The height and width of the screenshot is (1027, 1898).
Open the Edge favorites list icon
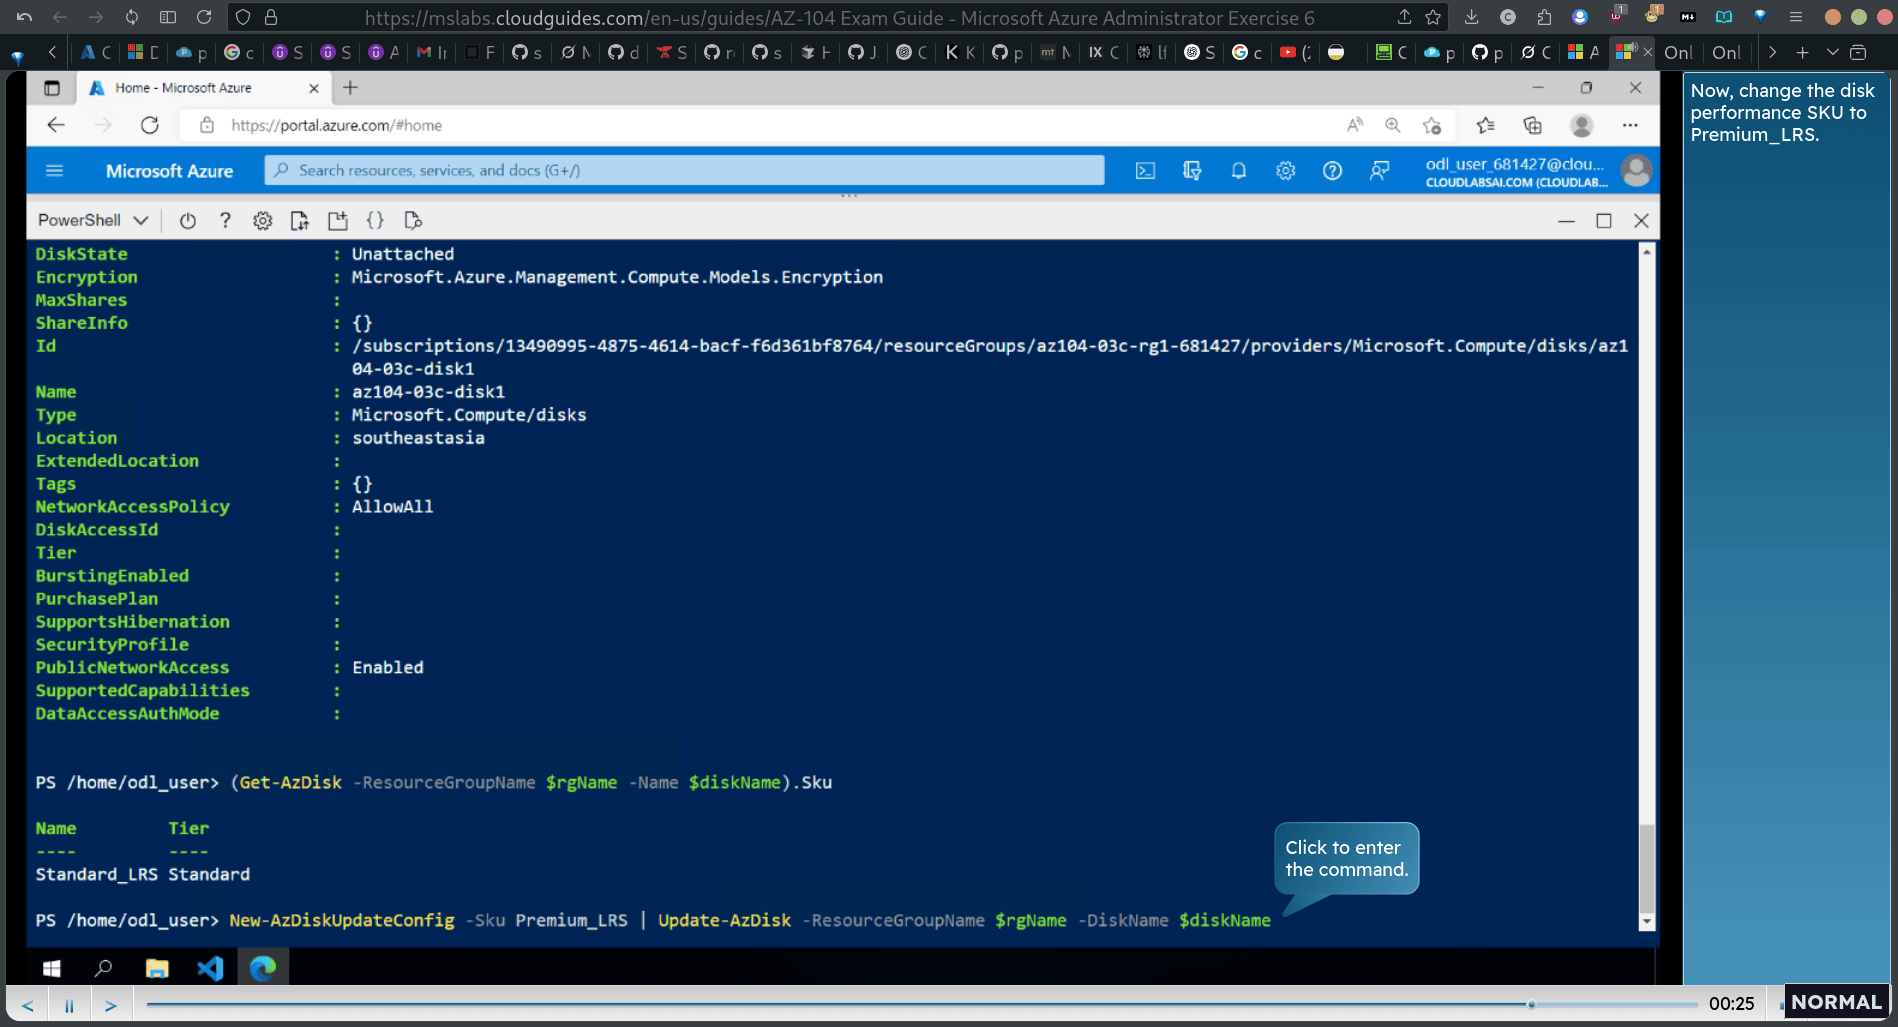(1485, 125)
